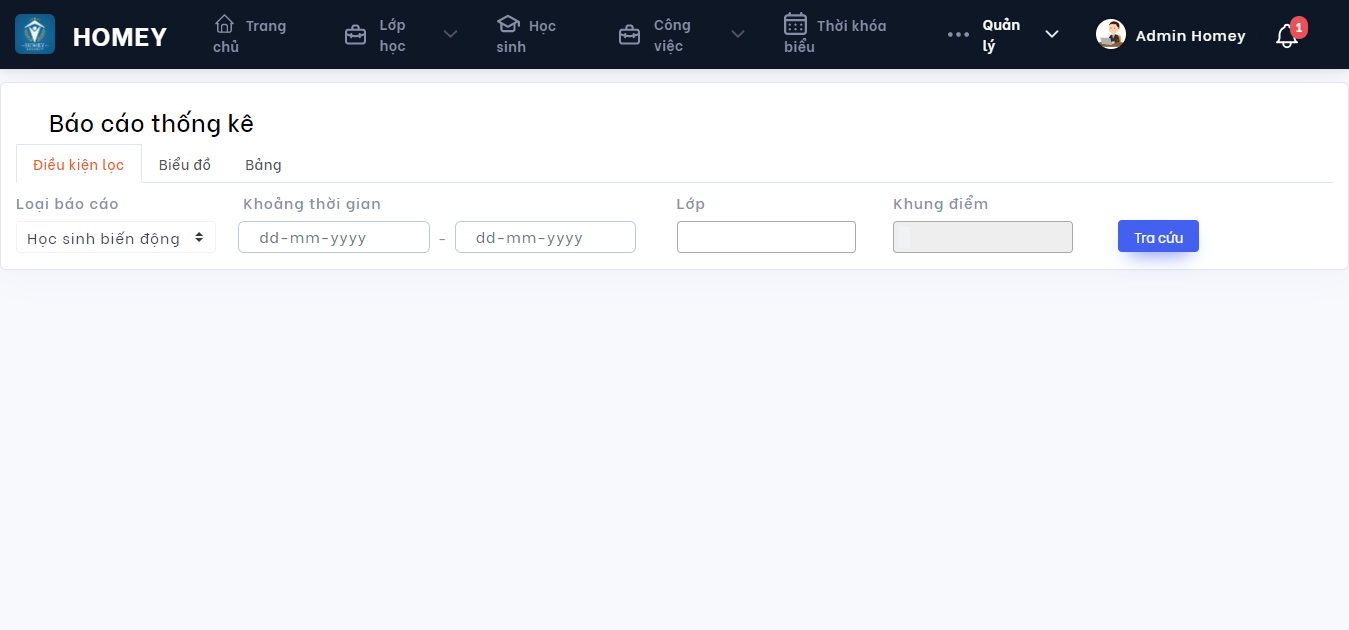Expand the Công việc dropdown chevron
The image size is (1349, 630).
(738, 35)
